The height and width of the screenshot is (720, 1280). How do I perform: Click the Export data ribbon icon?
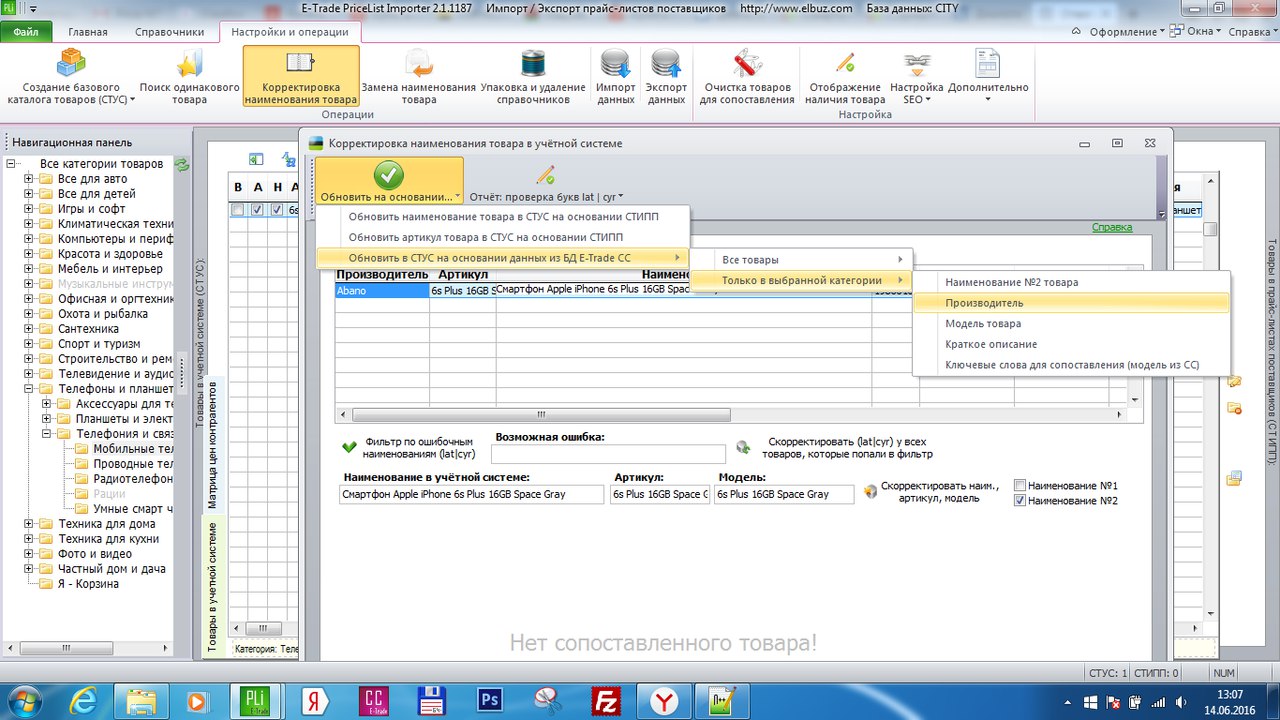(666, 77)
